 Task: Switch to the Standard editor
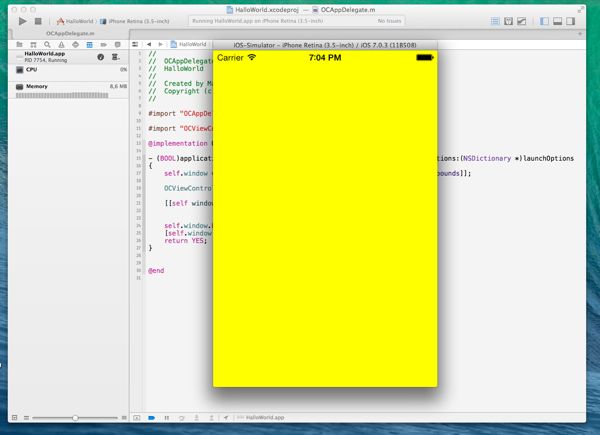[x=495, y=21]
